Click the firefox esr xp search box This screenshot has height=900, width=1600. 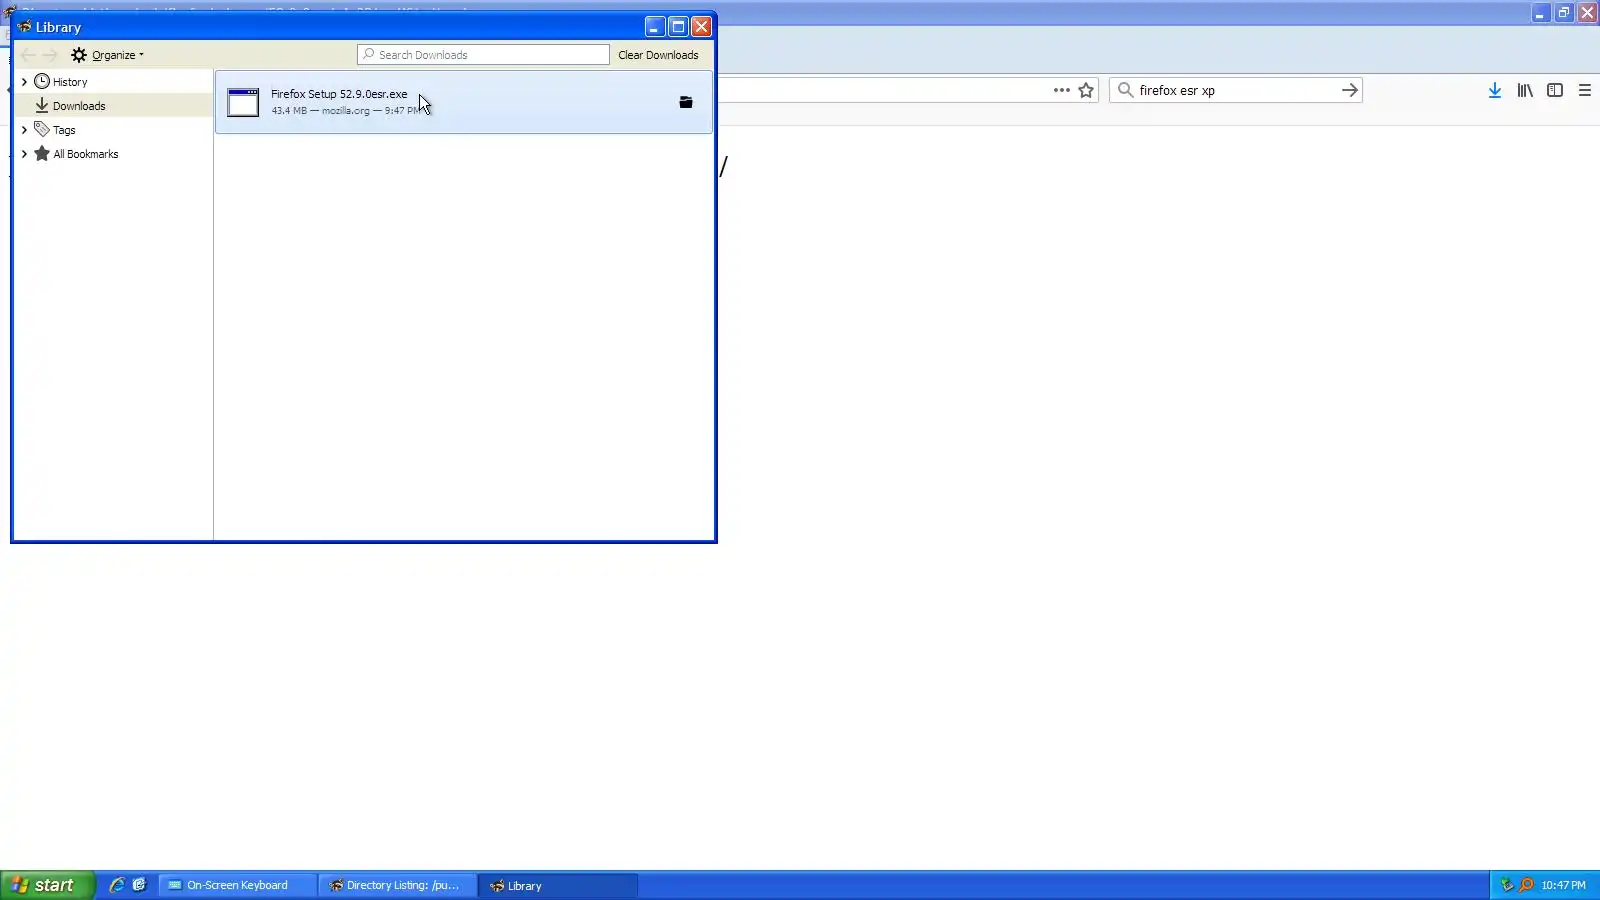[x=1236, y=90]
